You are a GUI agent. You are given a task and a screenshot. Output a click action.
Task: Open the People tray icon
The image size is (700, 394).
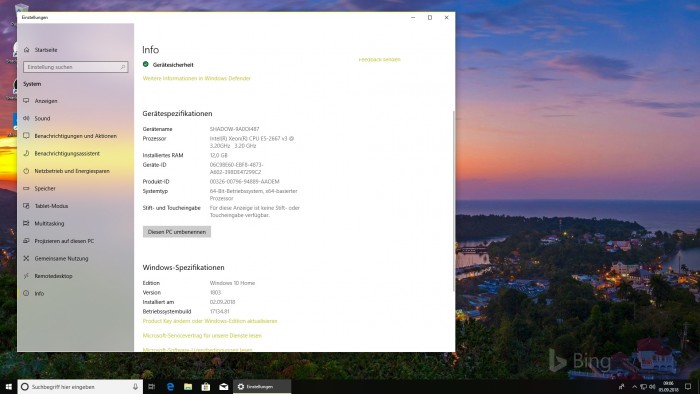(621, 387)
